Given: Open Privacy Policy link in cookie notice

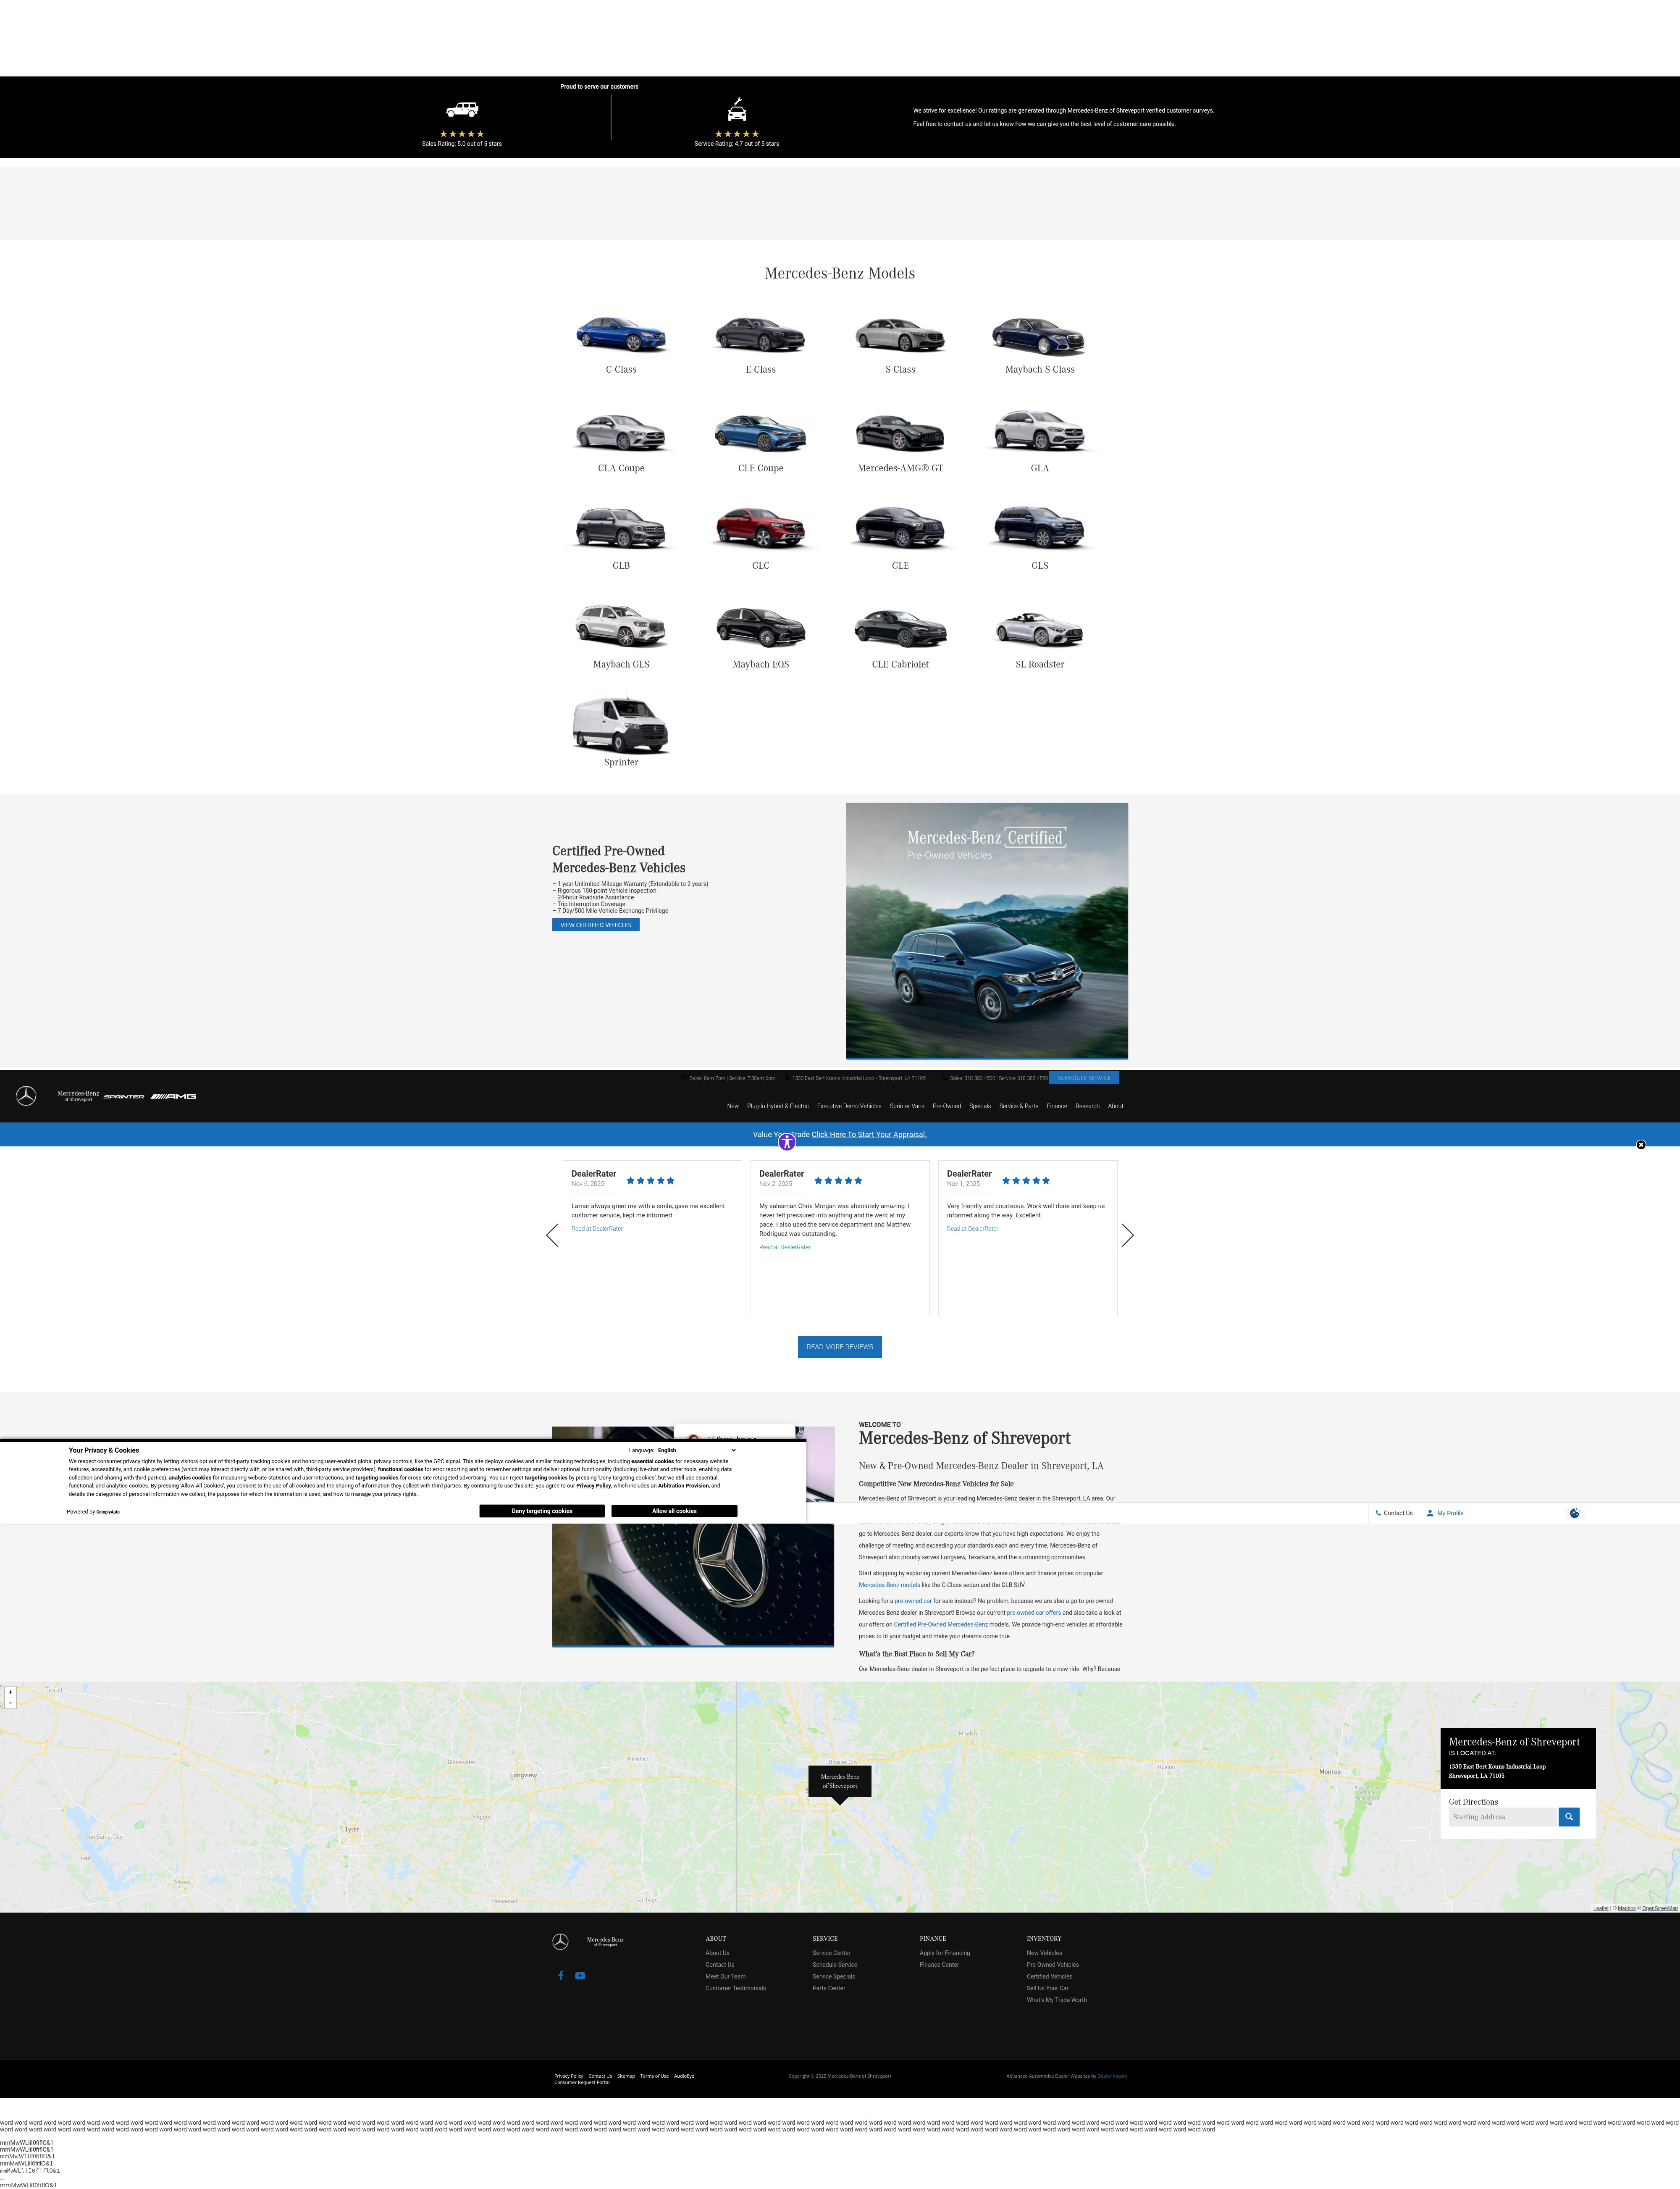Looking at the screenshot, I should (593, 1486).
